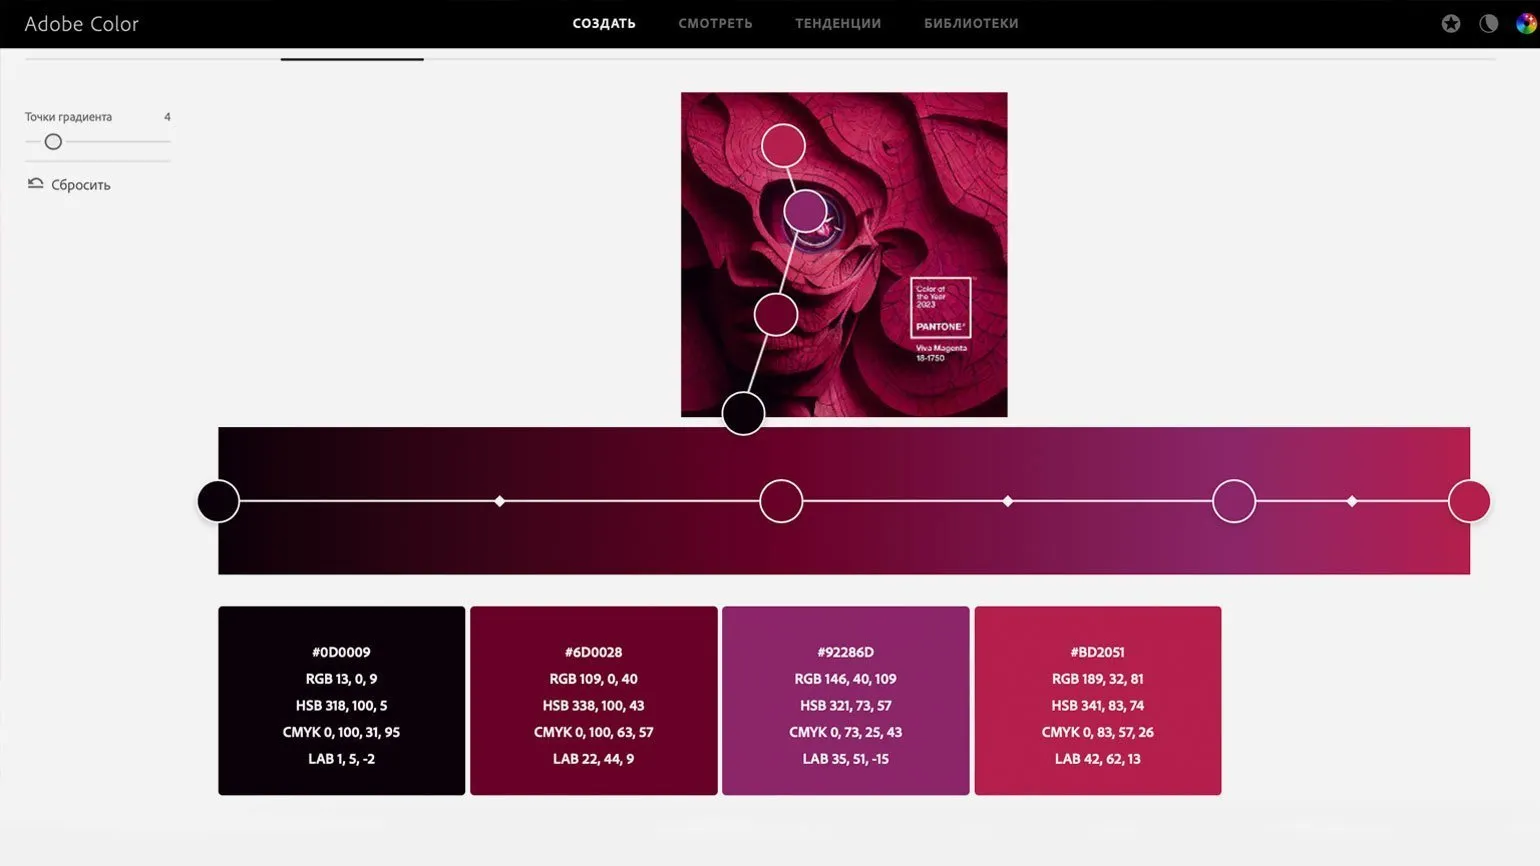Select the black picker at image bottom
1540x866 pixels.
(743, 413)
